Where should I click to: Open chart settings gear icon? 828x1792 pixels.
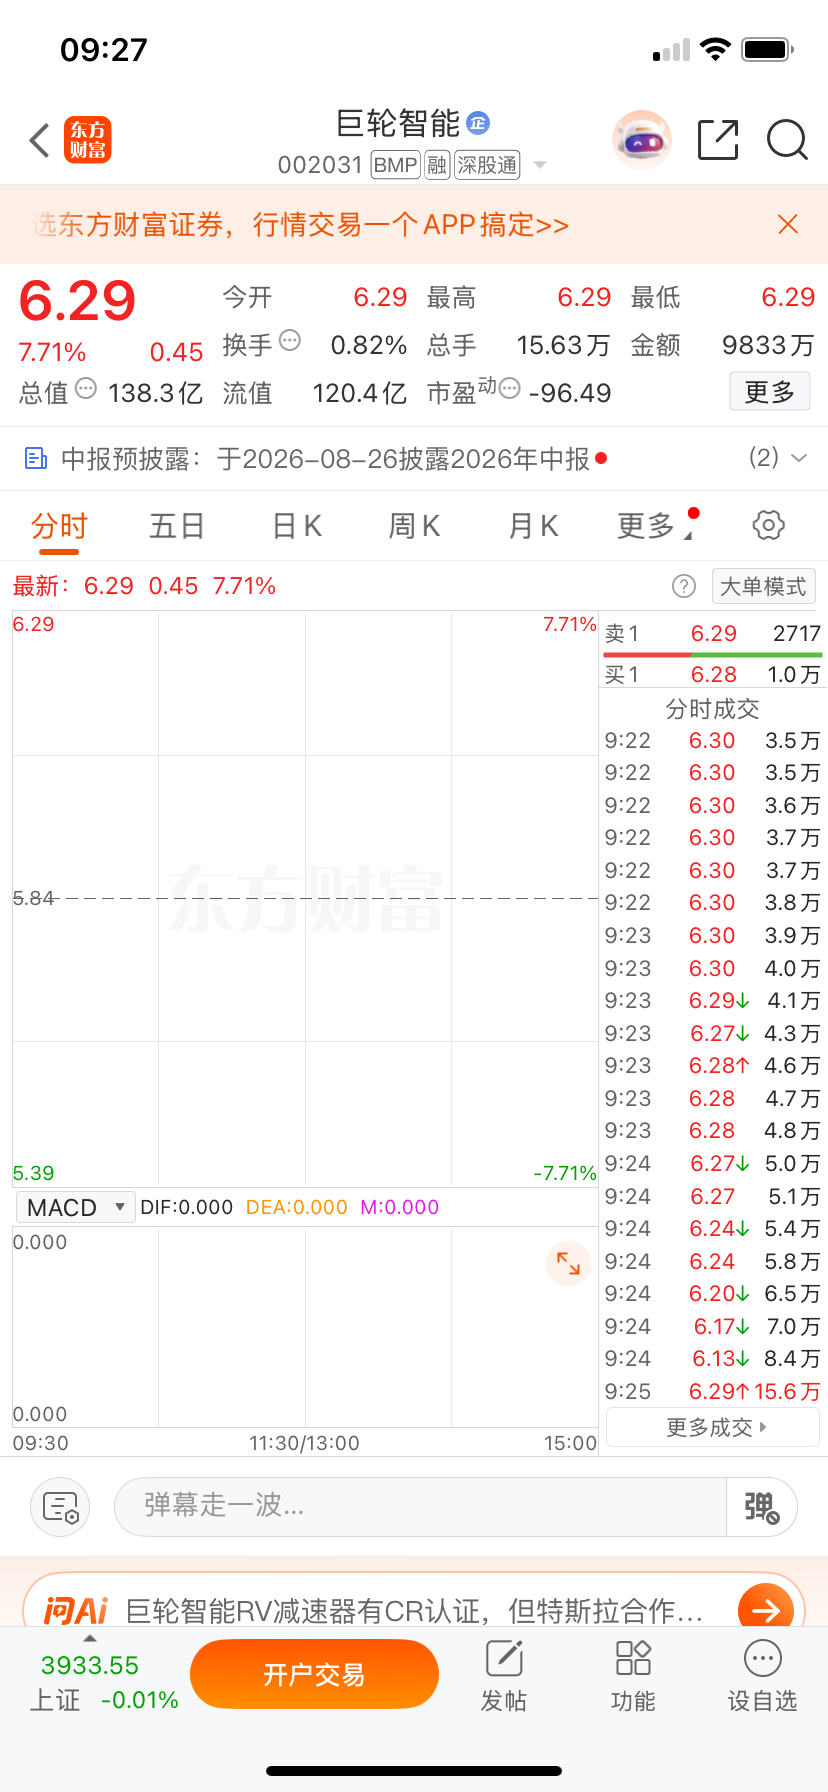point(768,525)
